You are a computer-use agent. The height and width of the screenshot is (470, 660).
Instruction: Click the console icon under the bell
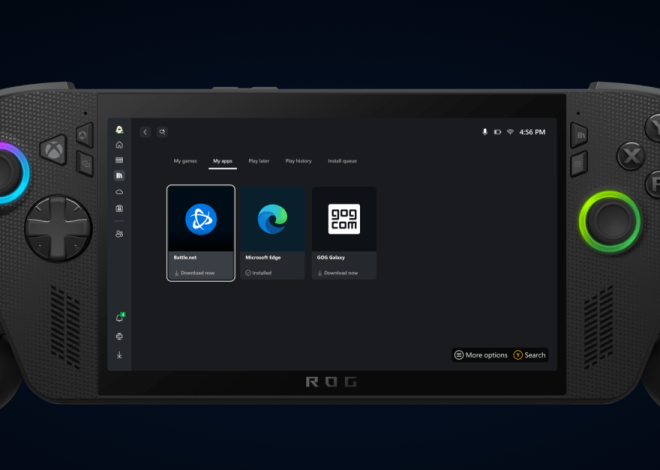click(x=120, y=336)
